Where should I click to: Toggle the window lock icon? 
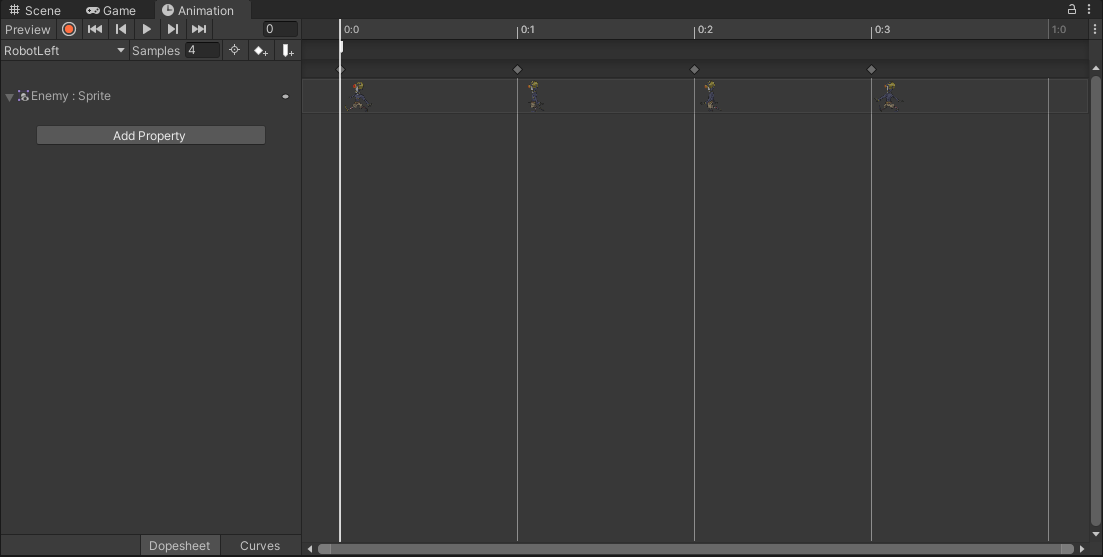click(1072, 9)
